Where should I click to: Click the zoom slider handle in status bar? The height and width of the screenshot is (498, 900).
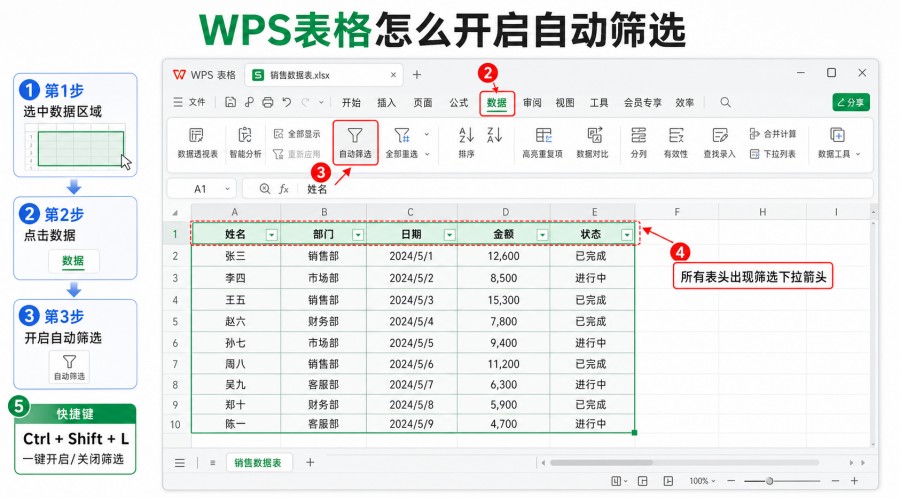click(769, 481)
